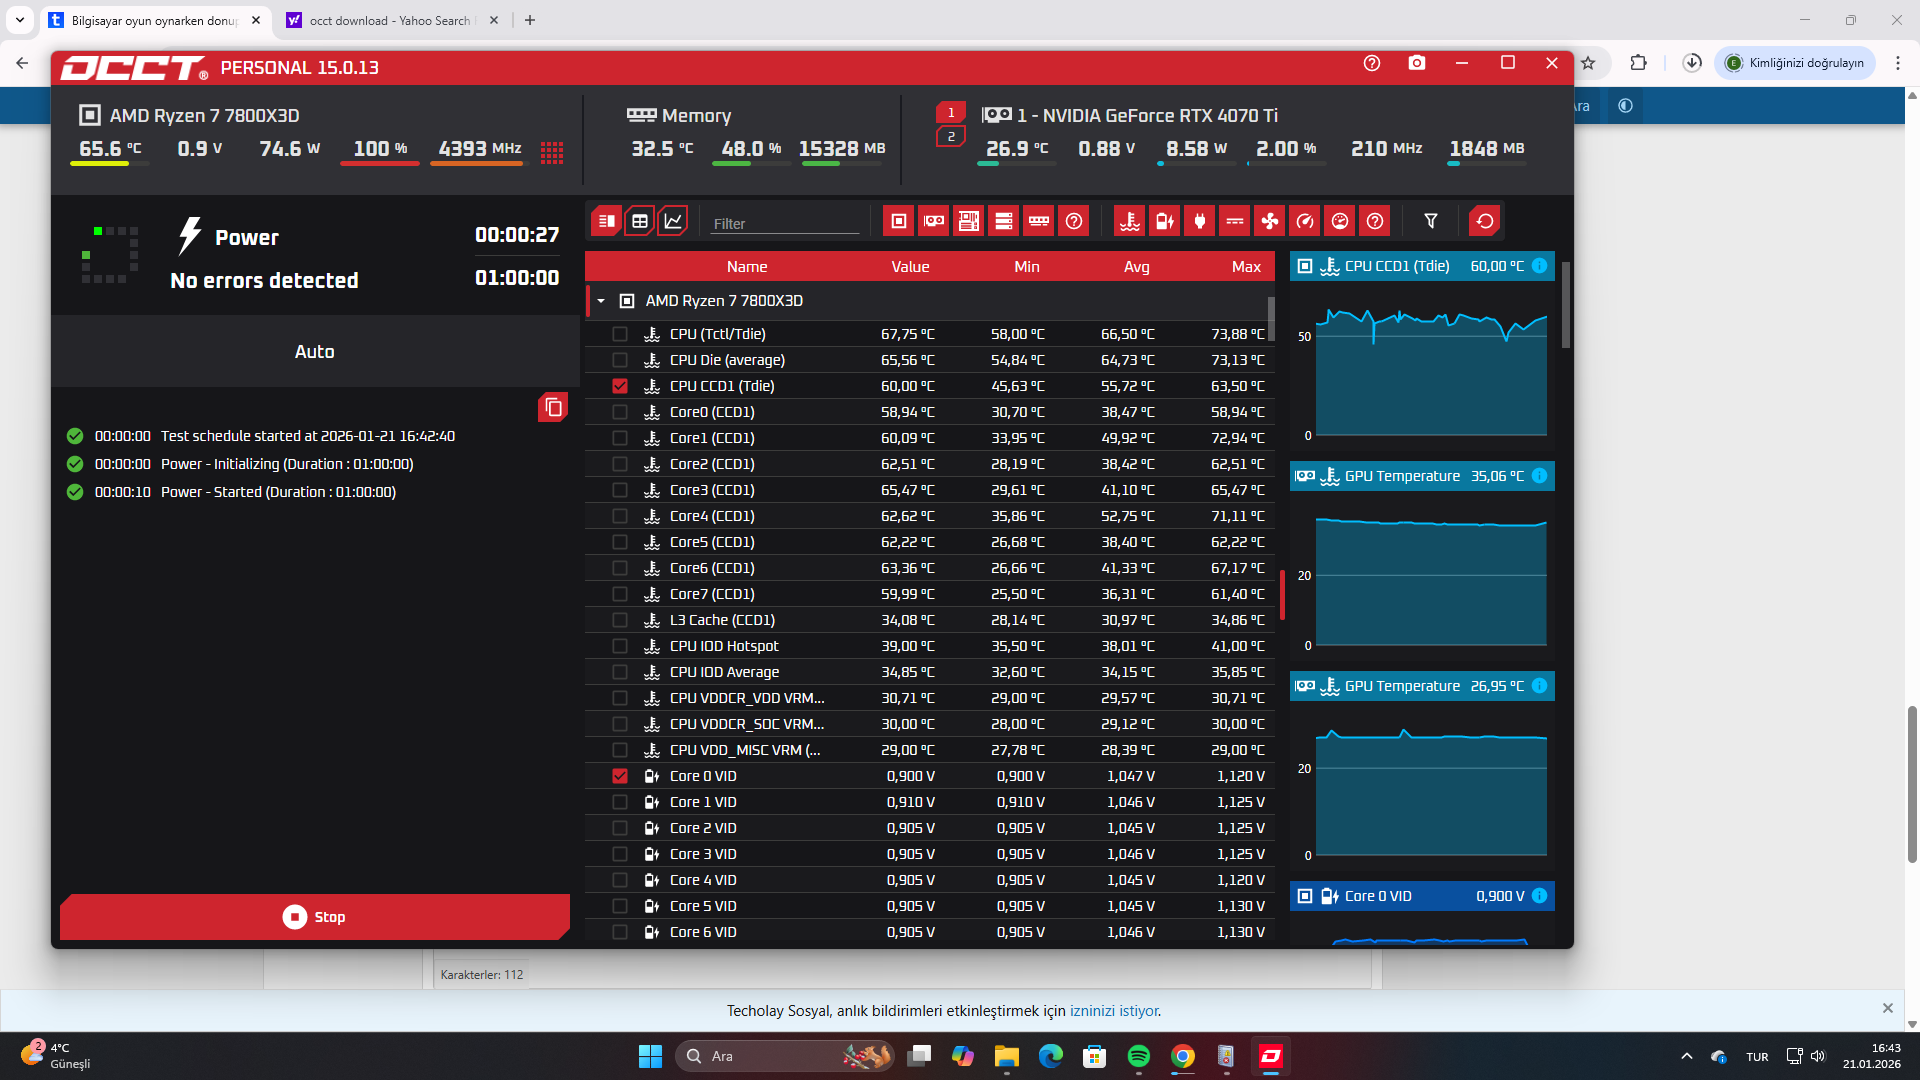This screenshot has width=1920, height=1080.
Task: Filter sensors by CPU hardware icon
Action: [899, 221]
